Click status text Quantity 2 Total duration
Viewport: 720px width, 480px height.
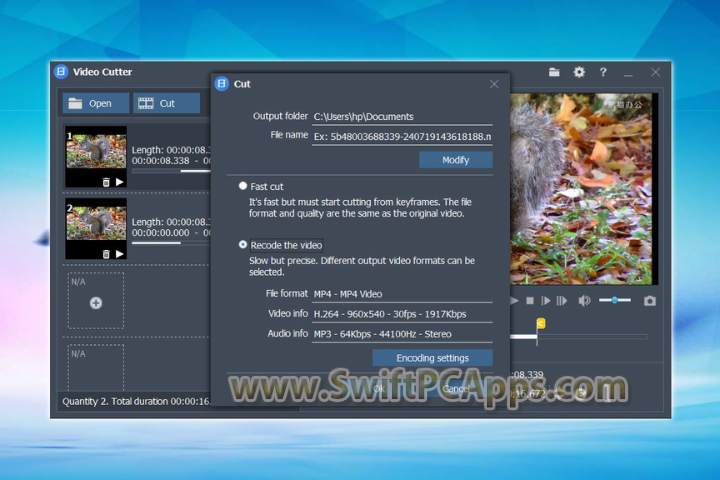pos(136,401)
